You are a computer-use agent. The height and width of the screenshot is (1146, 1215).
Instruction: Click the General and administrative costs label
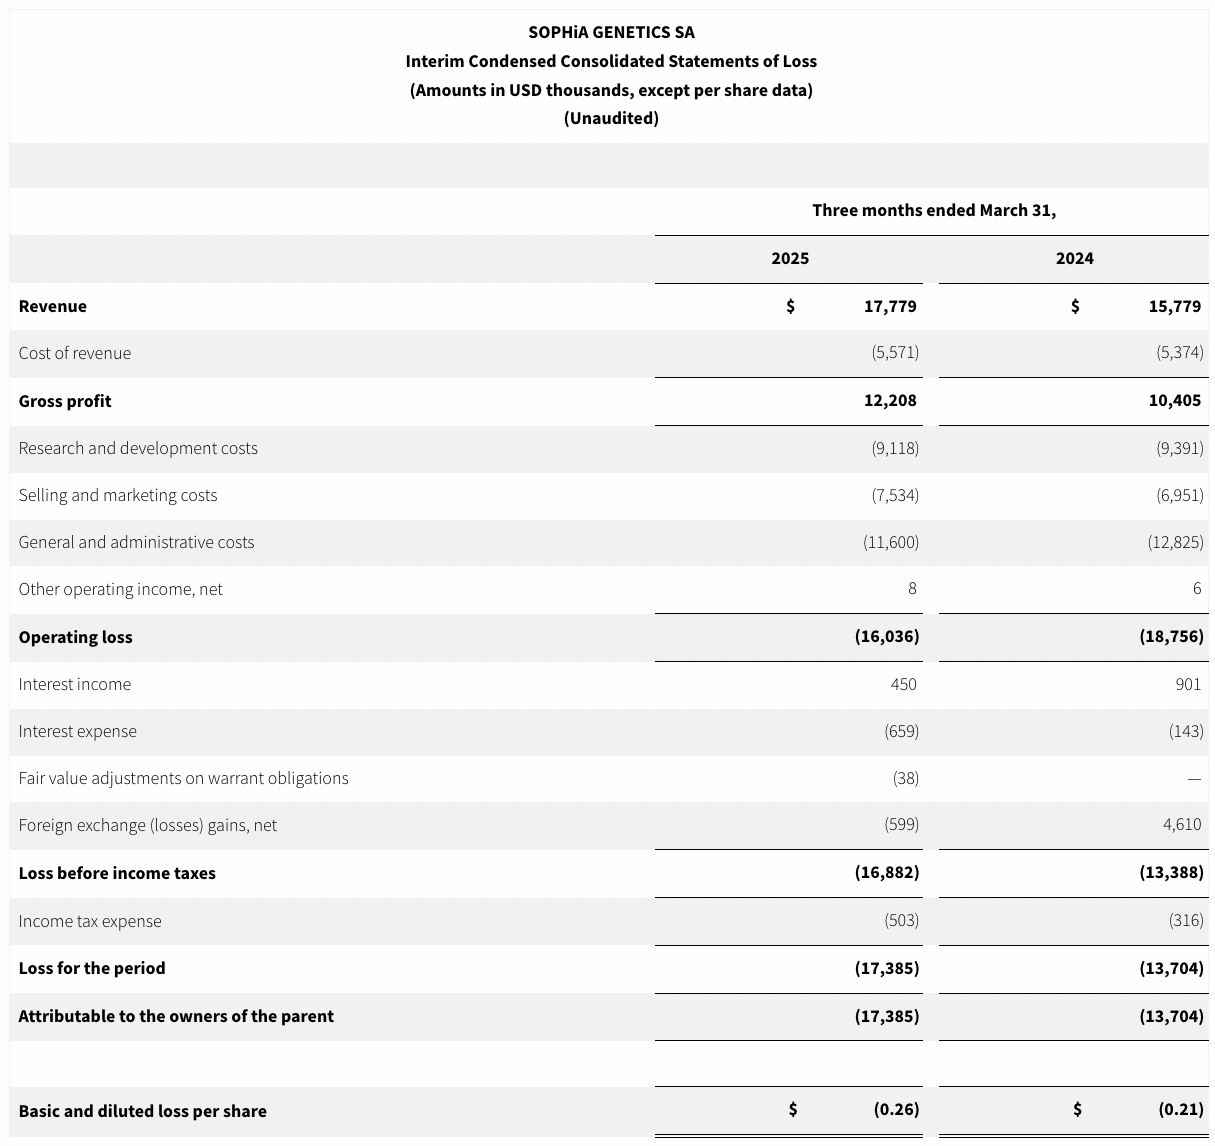tap(136, 542)
